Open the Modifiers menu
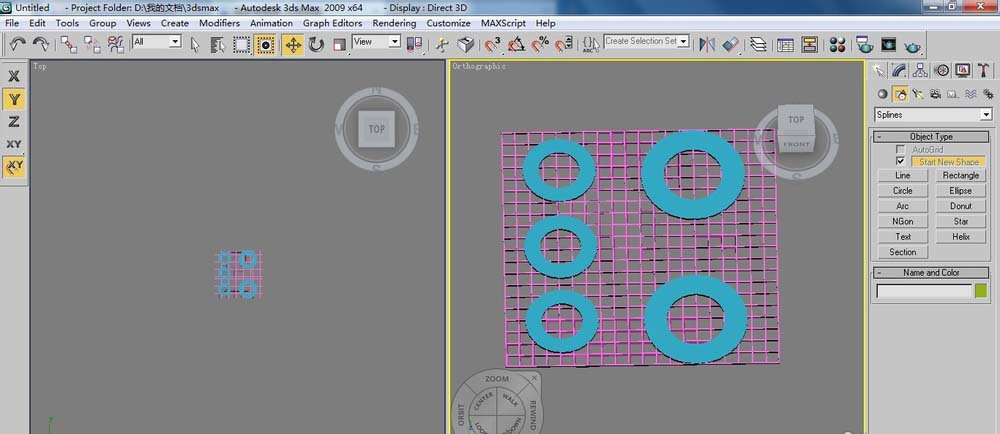 point(219,23)
